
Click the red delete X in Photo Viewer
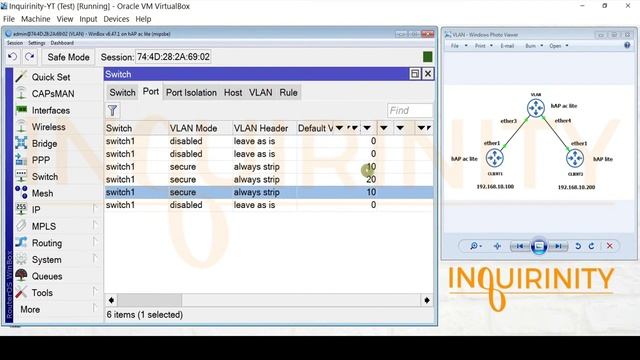(609, 246)
